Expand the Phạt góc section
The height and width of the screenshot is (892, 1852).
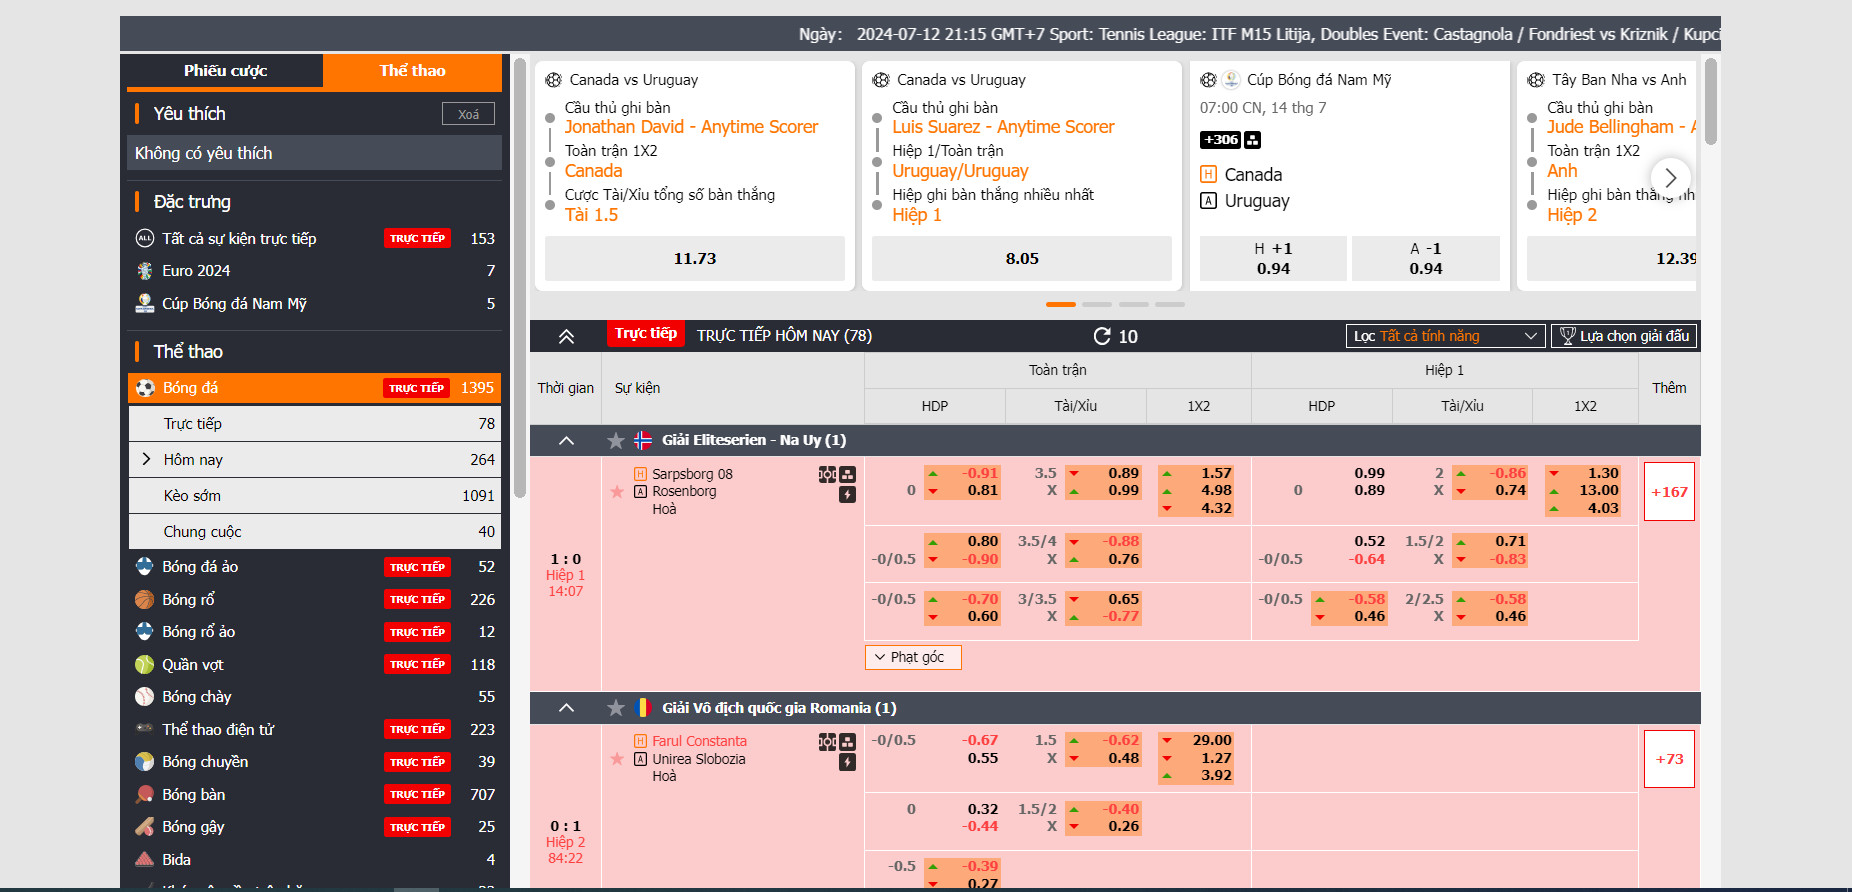(912, 657)
